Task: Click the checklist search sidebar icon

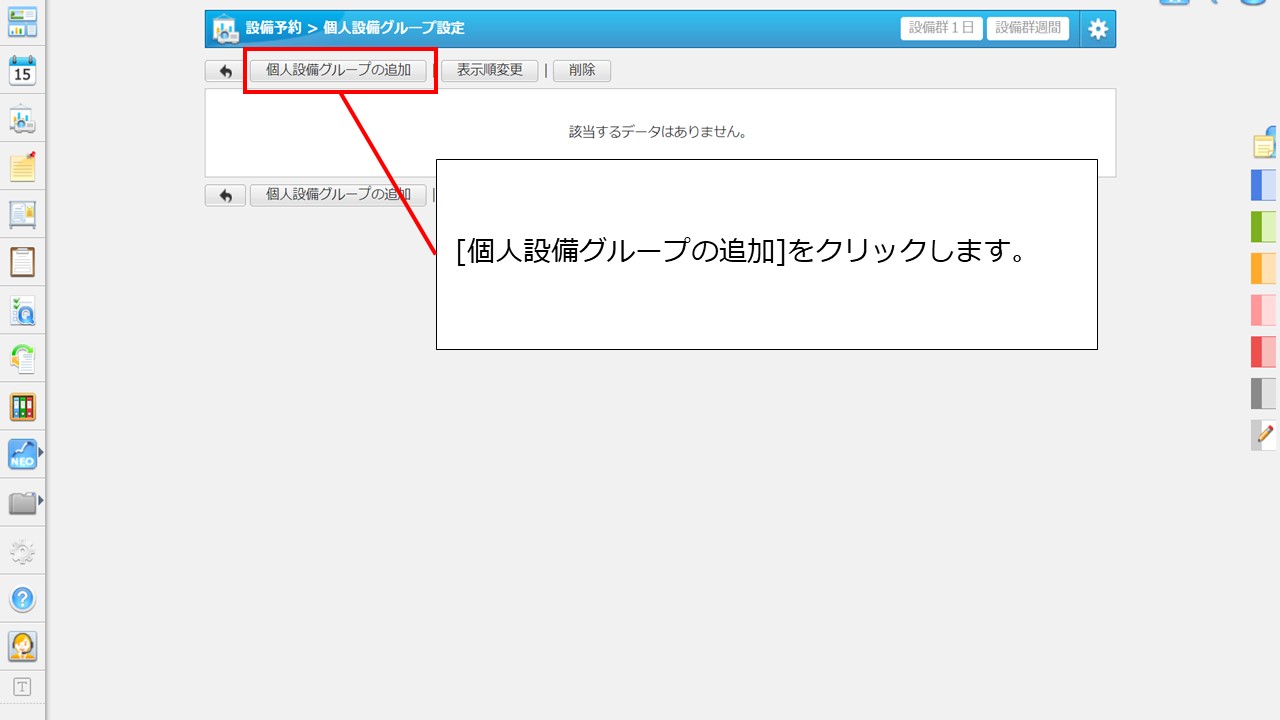Action: click(22, 311)
